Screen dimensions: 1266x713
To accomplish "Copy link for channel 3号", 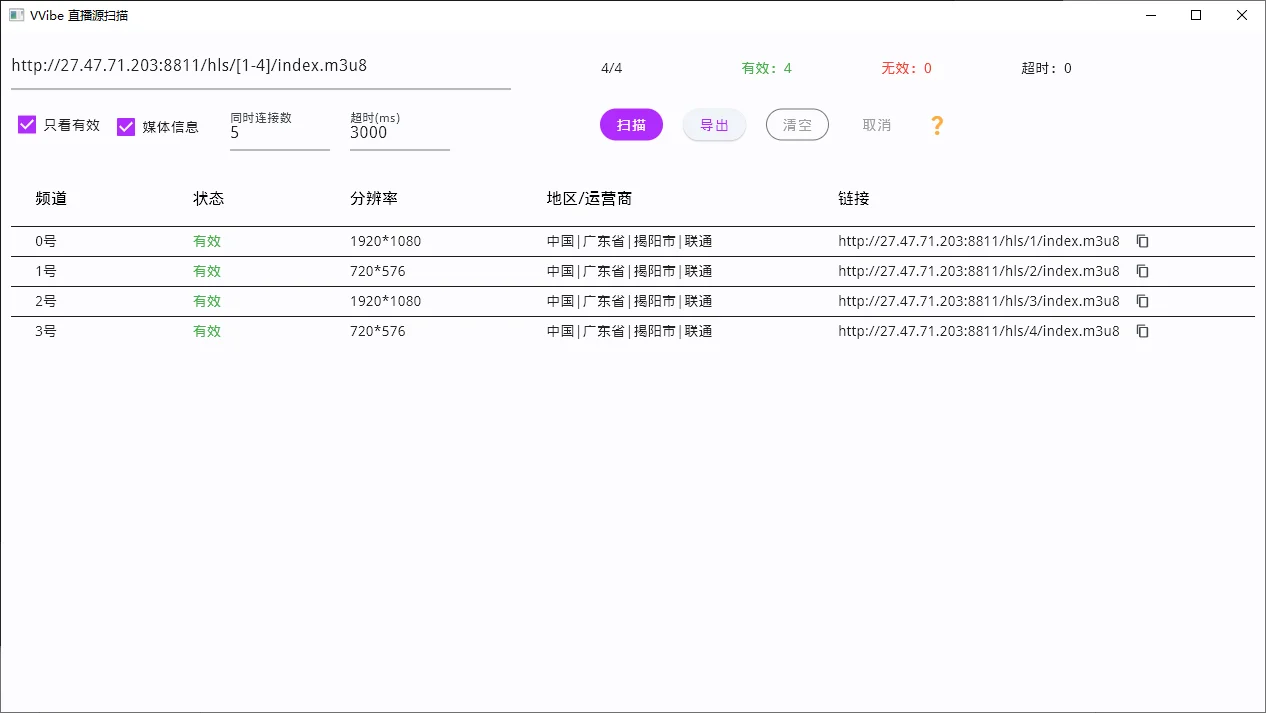I will (1143, 331).
